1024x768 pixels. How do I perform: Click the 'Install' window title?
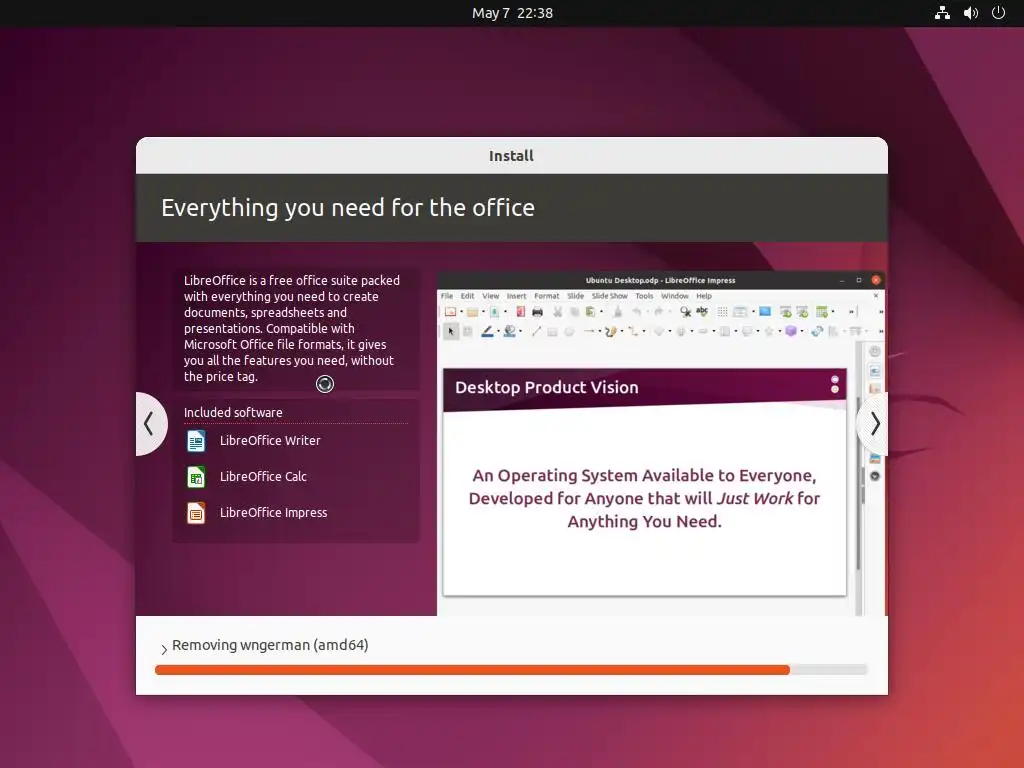pyautogui.click(x=511, y=155)
